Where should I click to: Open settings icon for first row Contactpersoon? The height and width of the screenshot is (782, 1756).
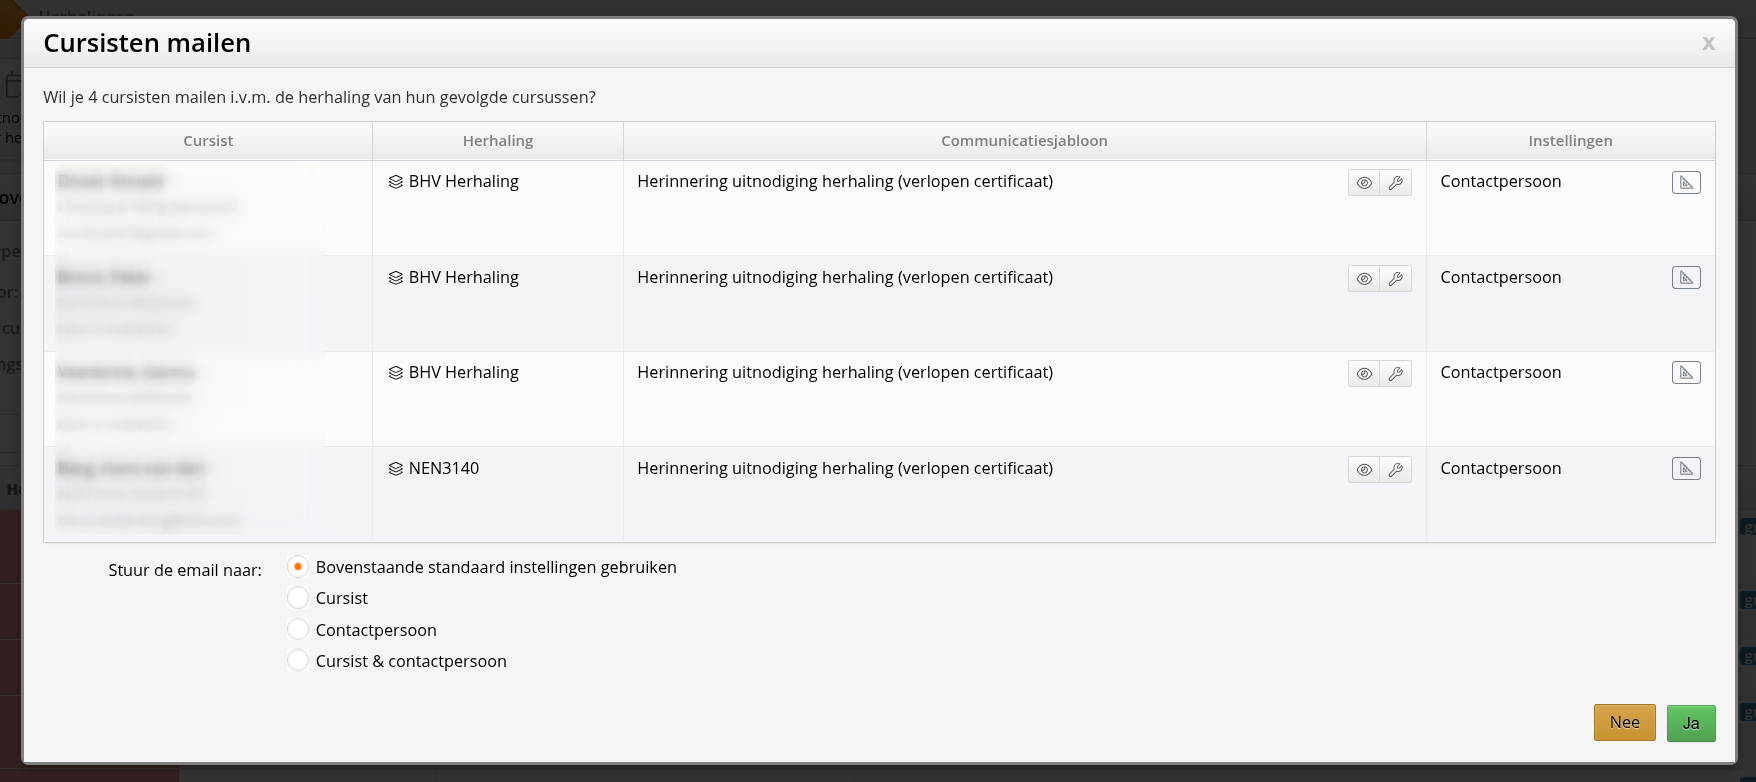(x=1685, y=182)
